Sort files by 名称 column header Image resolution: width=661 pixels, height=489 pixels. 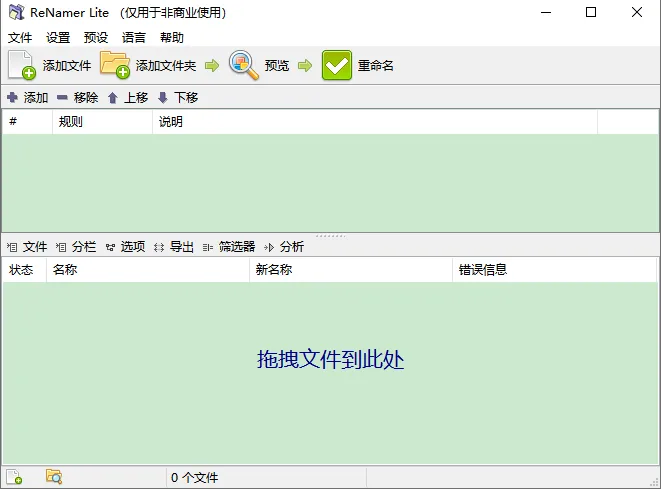(148, 270)
